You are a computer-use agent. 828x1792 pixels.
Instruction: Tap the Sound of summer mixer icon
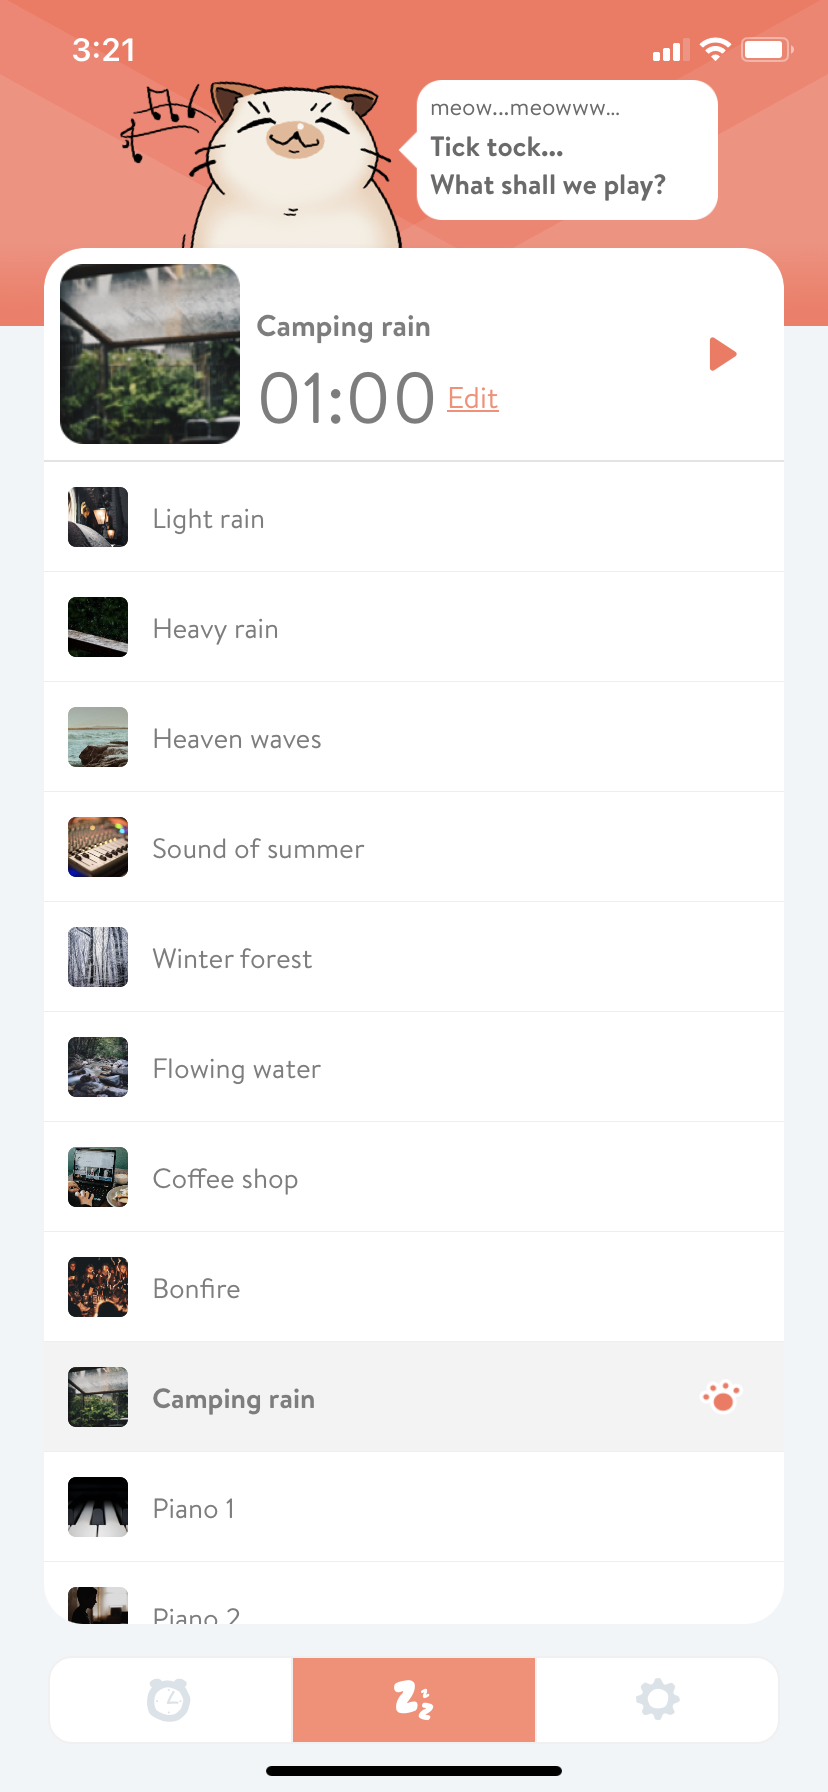[98, 847]
